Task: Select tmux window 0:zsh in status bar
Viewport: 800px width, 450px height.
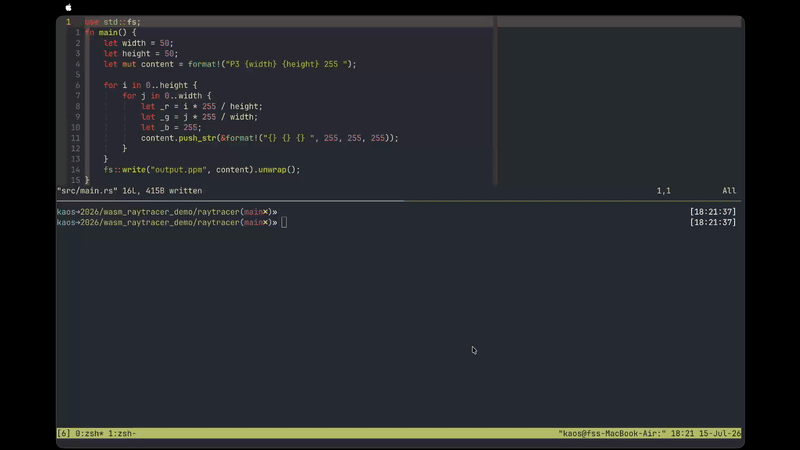Action: [x=89, y=433]
